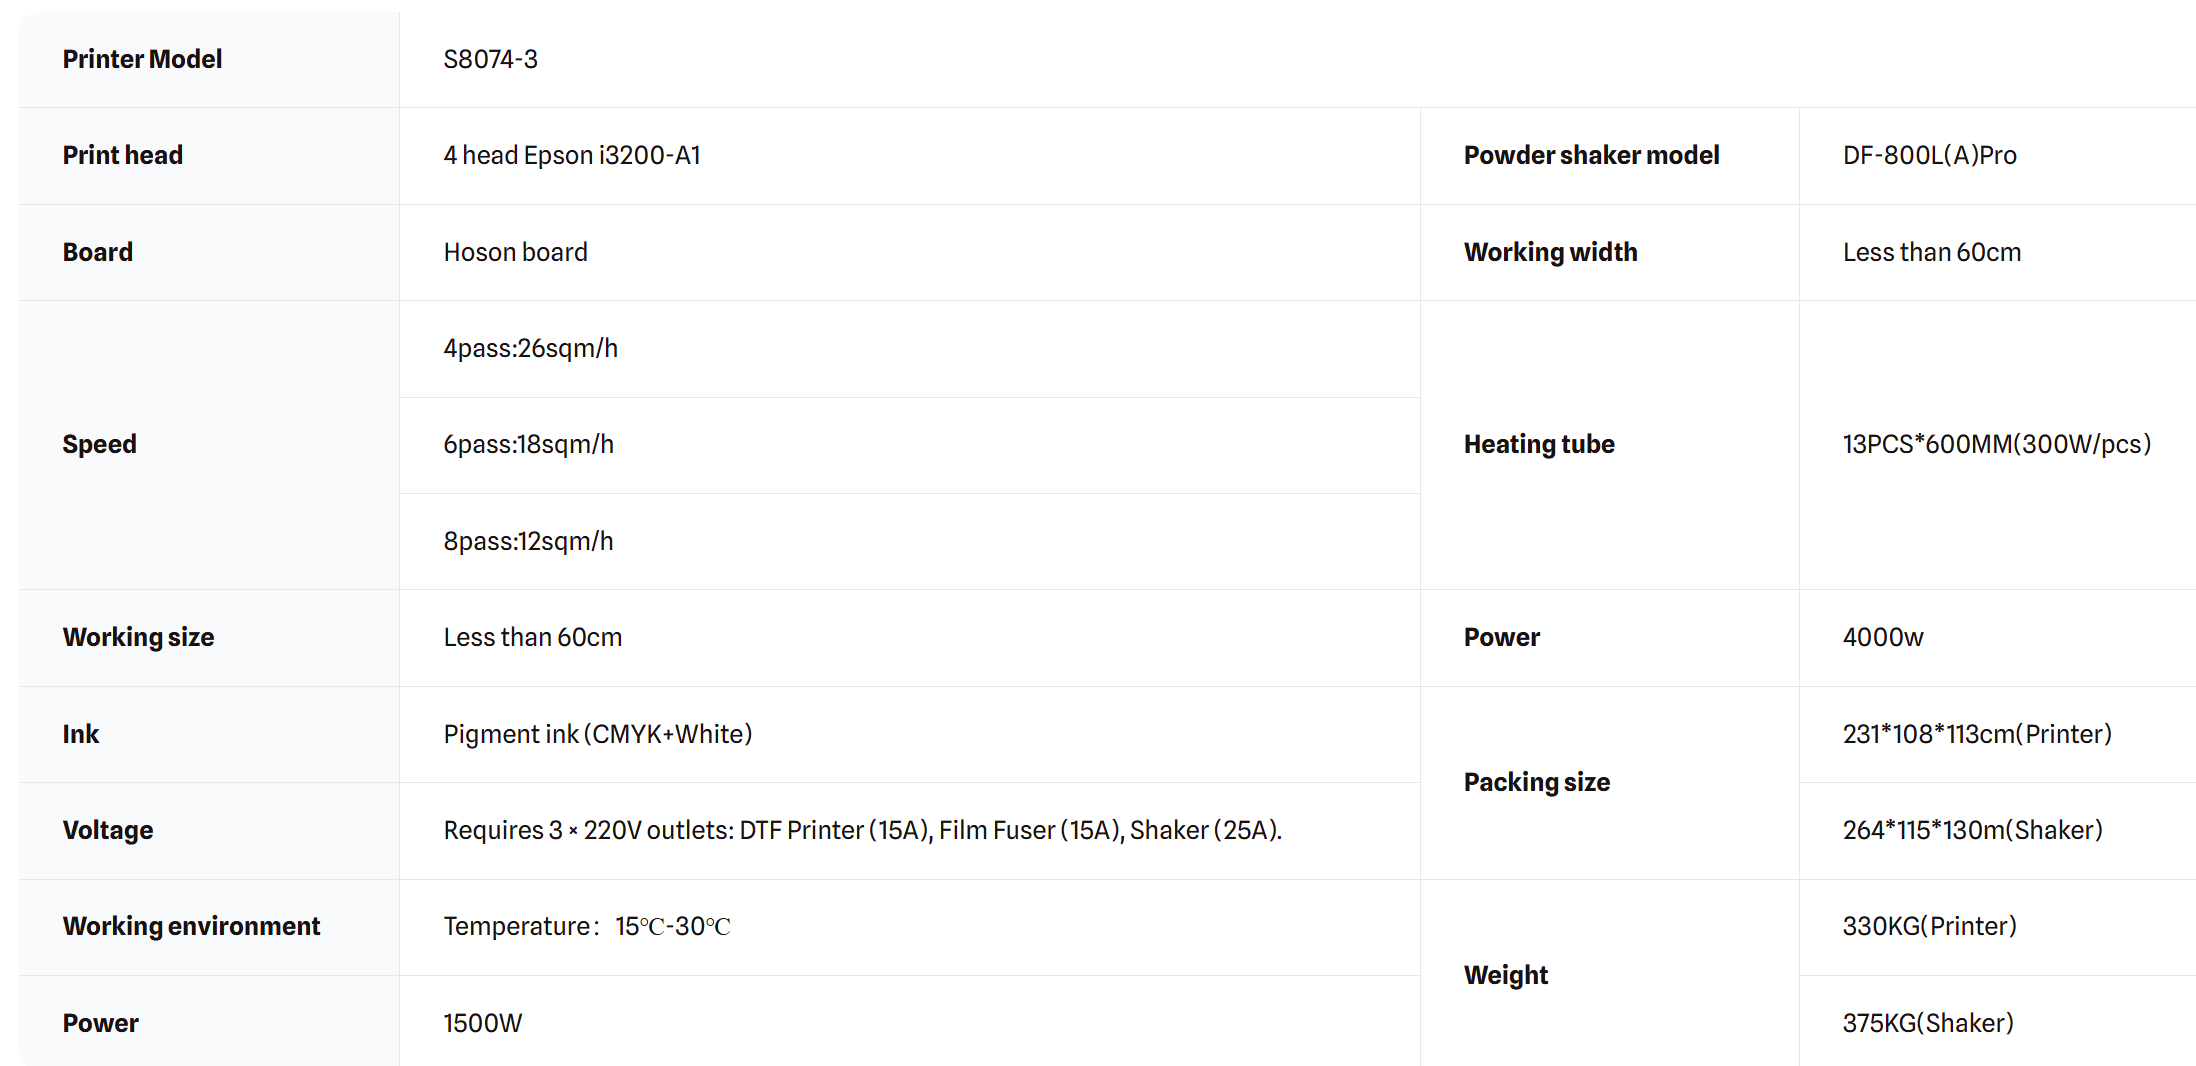Click the Voltage requirements text
The image size is (2196, 1066).
[862, 830]
